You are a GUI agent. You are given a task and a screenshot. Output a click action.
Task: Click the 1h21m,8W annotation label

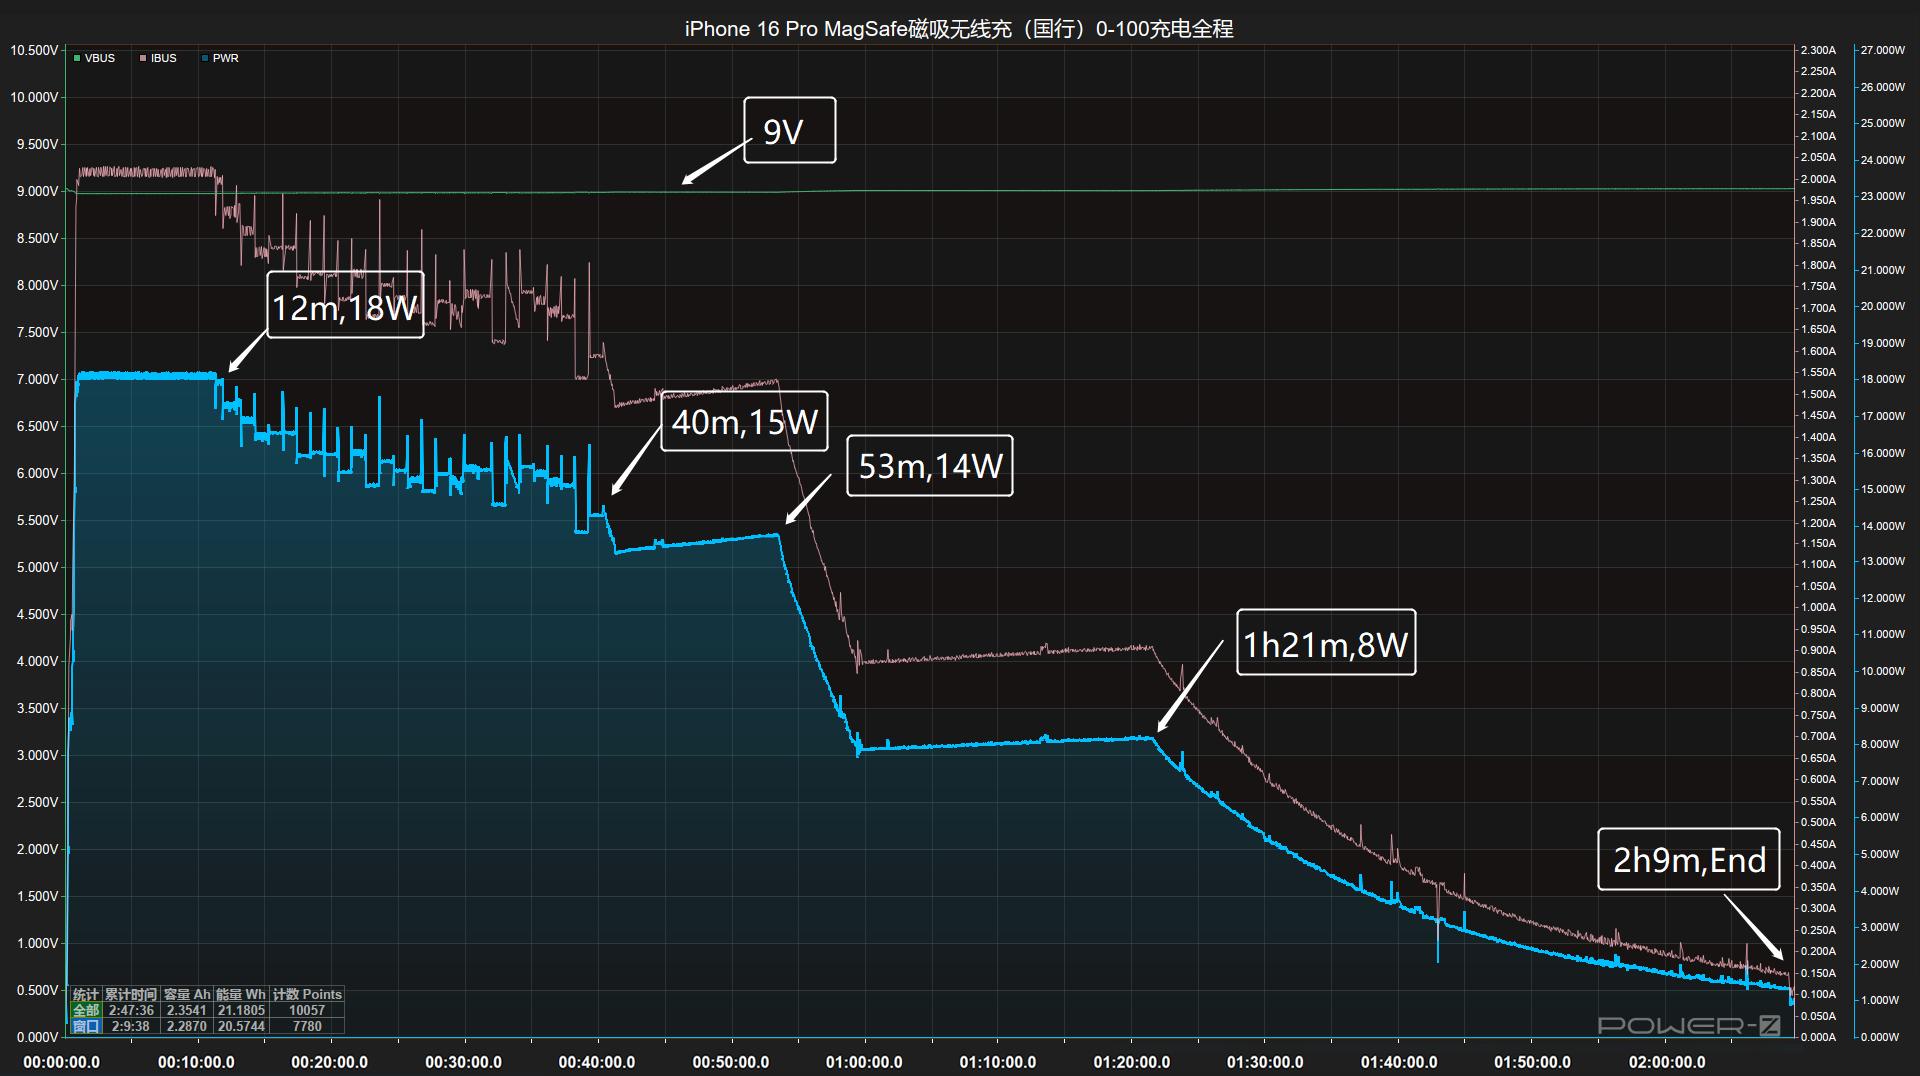click(x=1325, y=642)
